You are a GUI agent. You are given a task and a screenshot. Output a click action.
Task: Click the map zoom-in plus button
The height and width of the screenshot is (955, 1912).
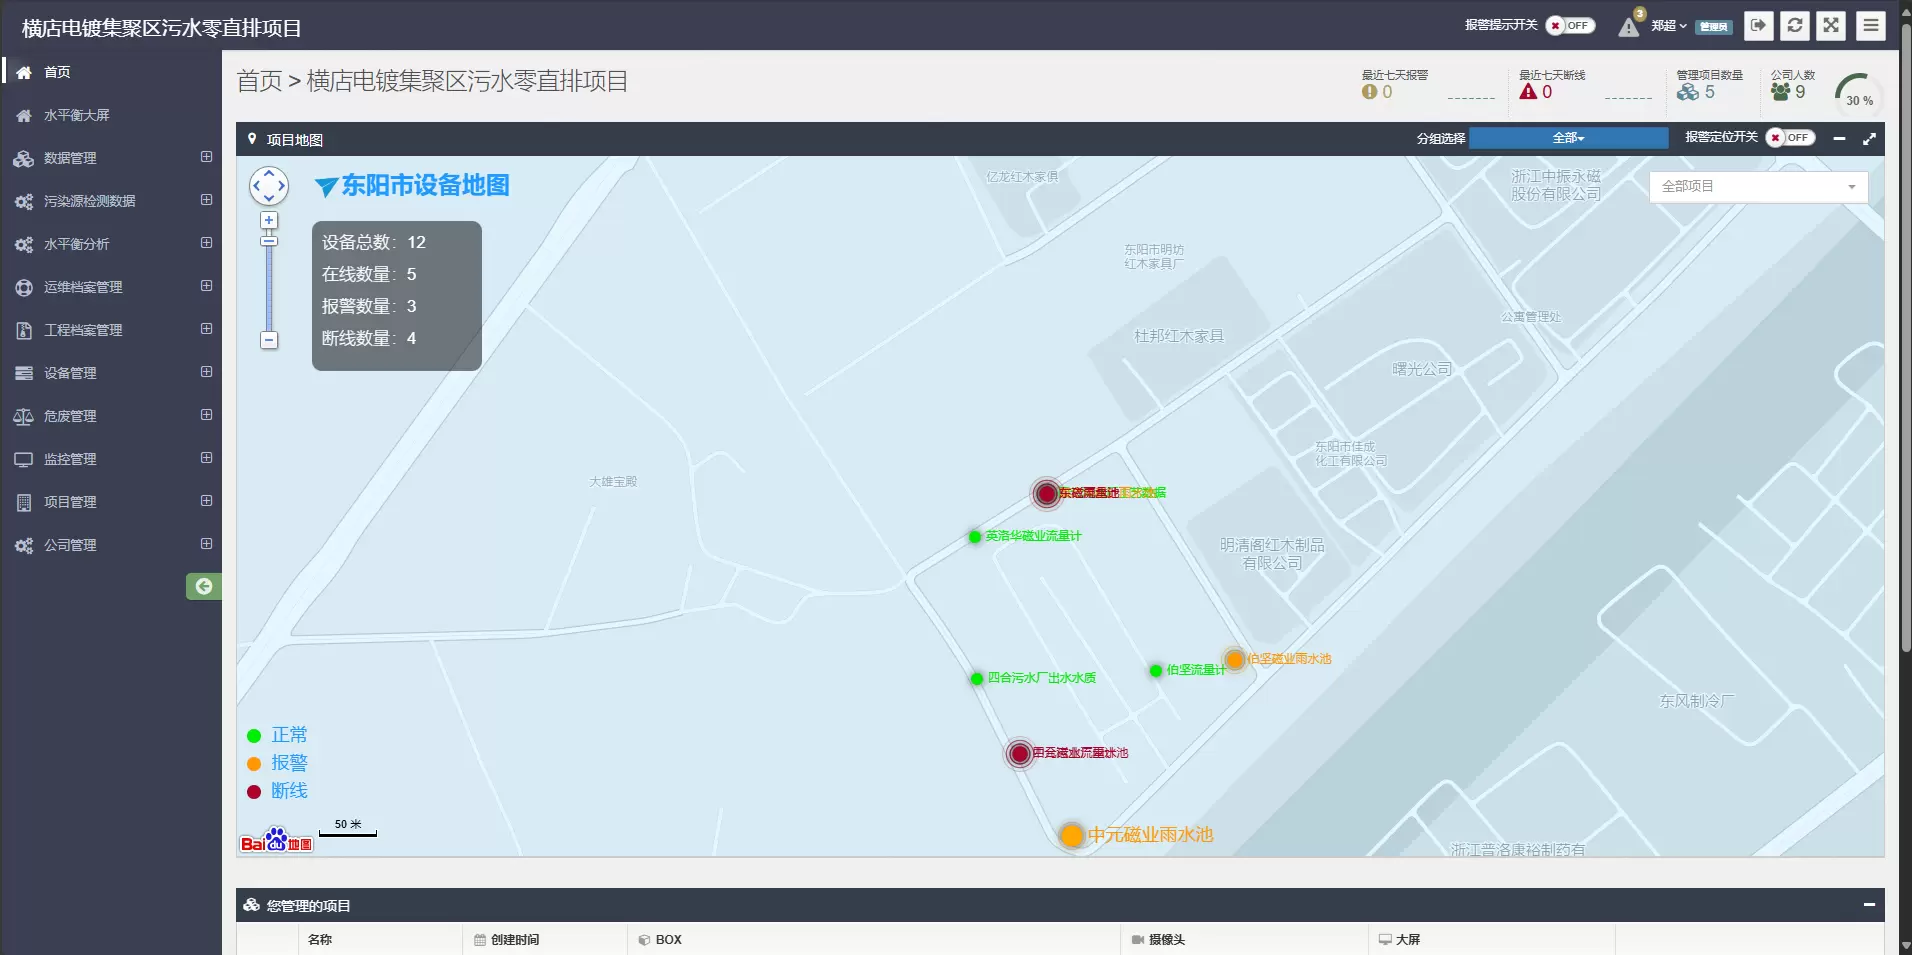[x=268, y=219]
